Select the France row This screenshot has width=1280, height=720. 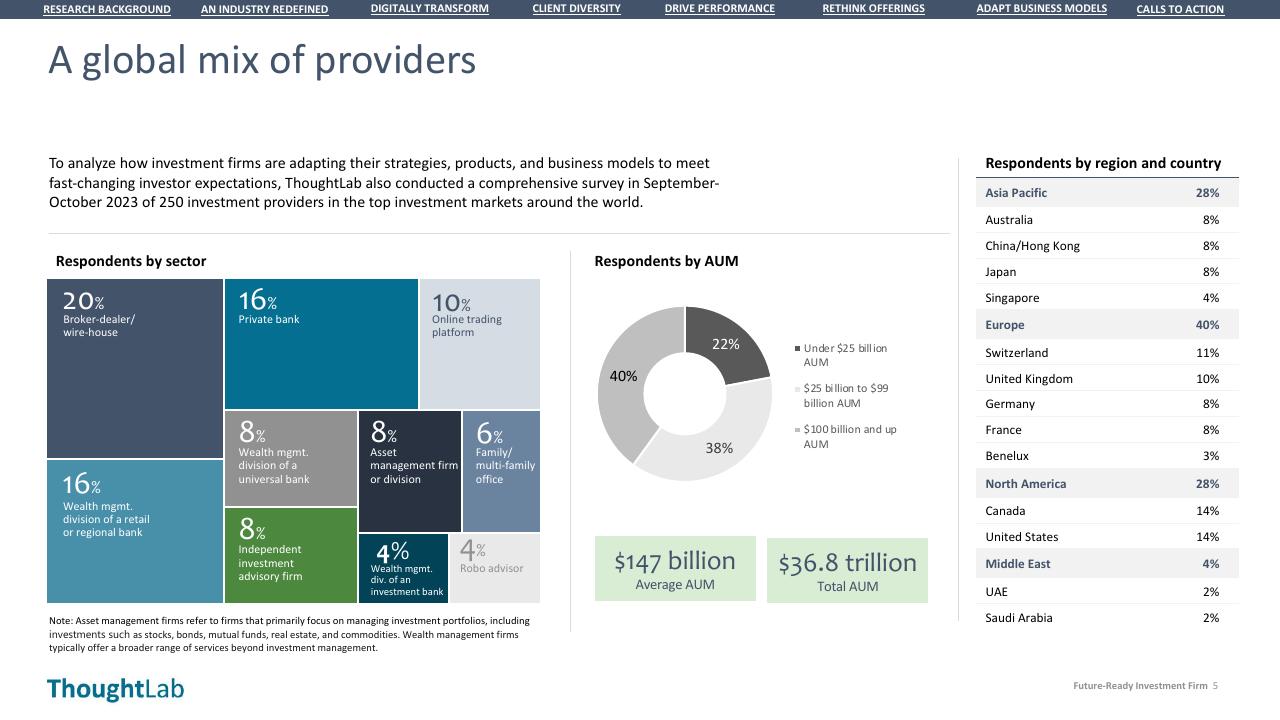point(1107,430)
